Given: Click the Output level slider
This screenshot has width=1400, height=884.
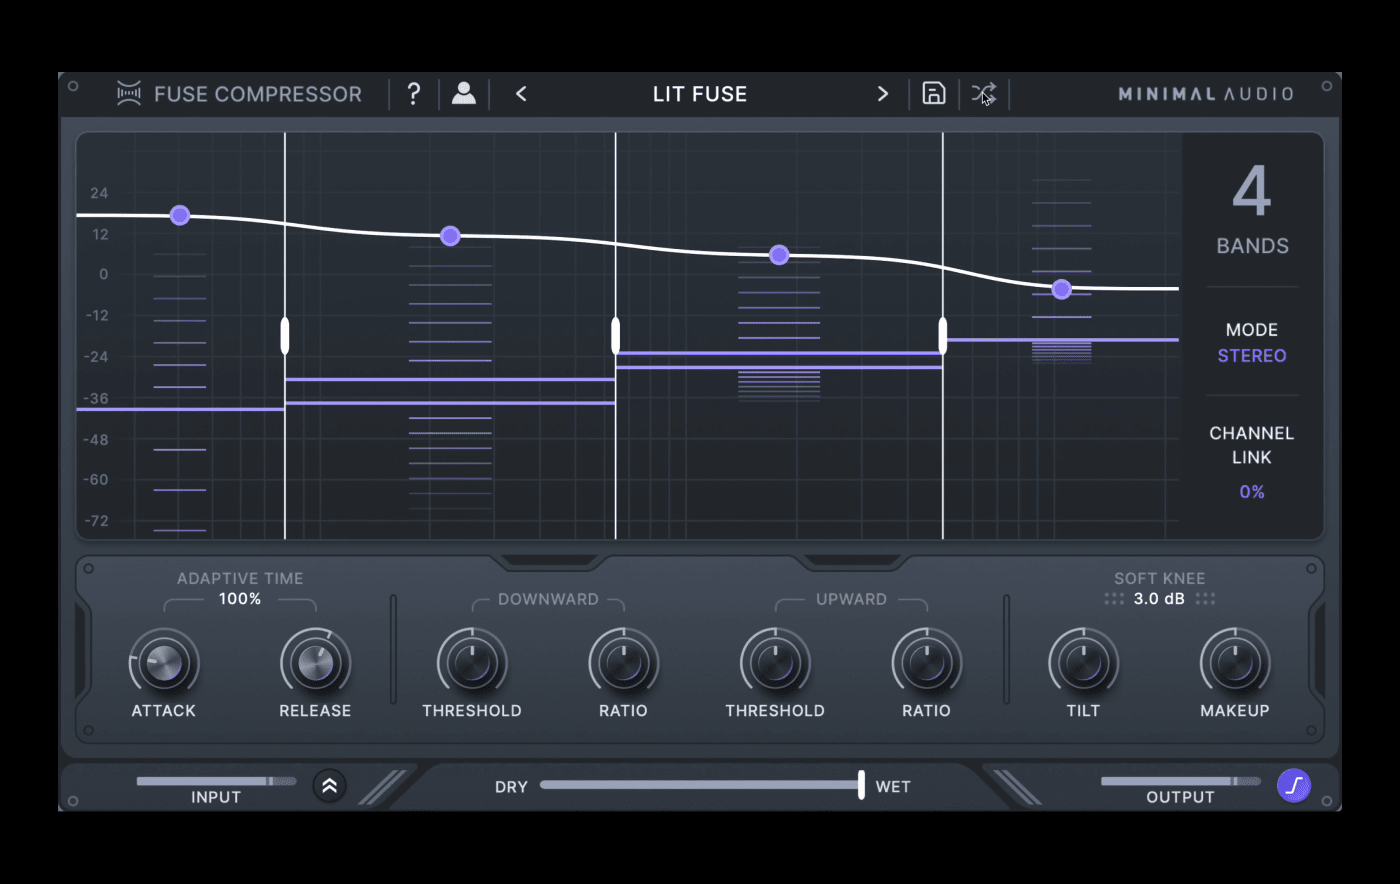Looking at the screenshot, I should [x=1180, y=781].
